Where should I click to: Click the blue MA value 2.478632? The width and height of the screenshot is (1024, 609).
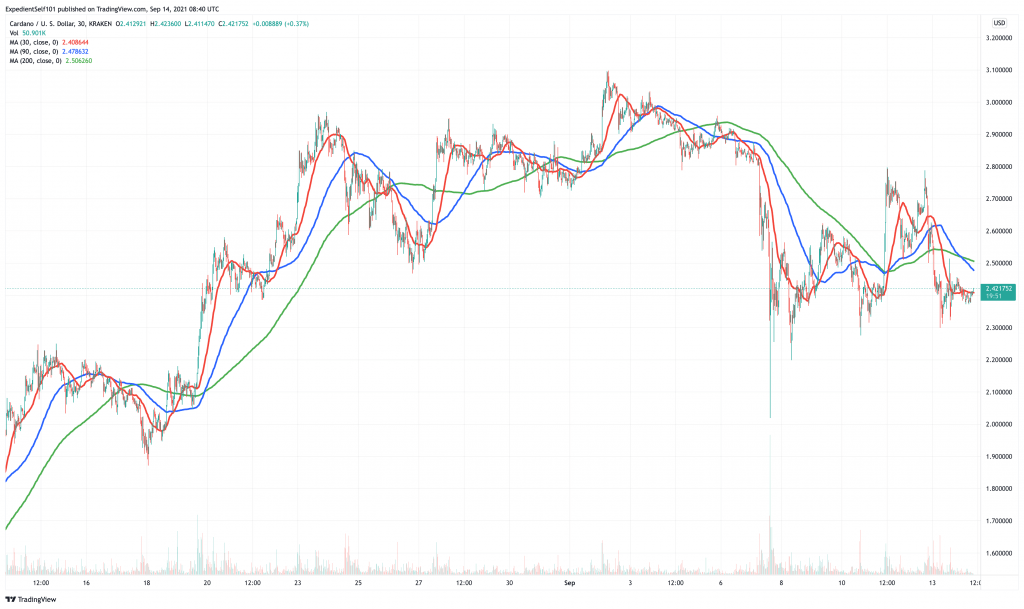click(x=75, y=52)
